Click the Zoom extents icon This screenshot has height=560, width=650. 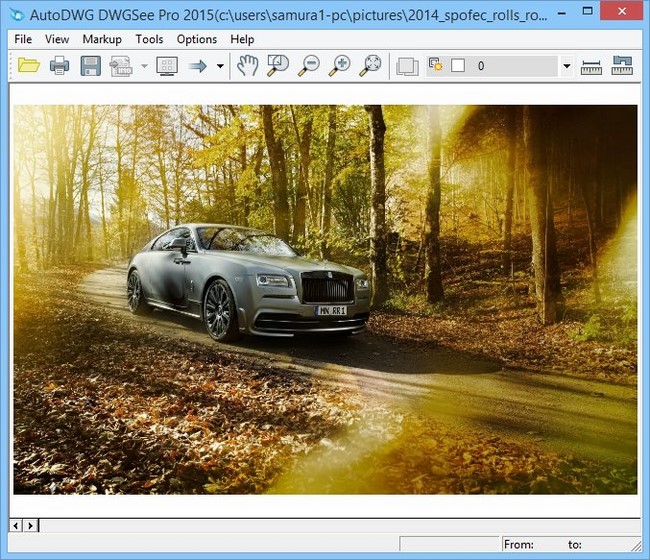point(371,66)
